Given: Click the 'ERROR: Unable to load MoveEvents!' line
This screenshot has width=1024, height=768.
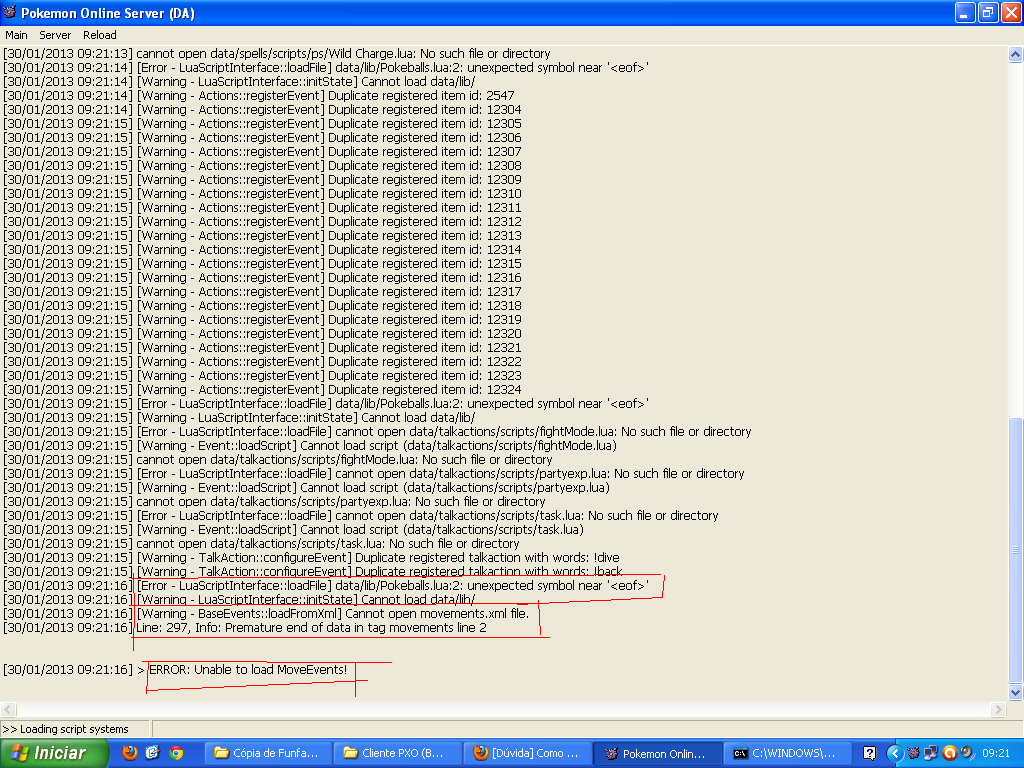Looking at the screenshot, I should pyautogui.click(x=175, y=670).
